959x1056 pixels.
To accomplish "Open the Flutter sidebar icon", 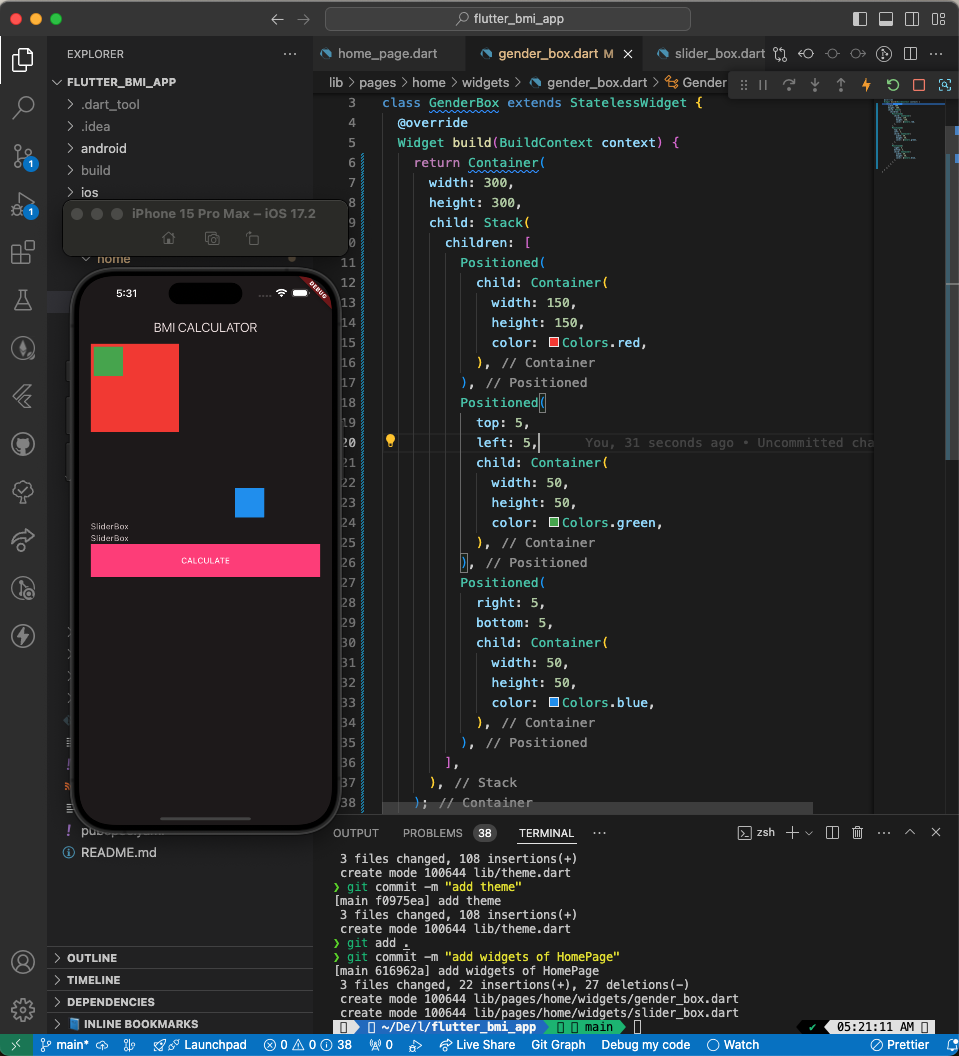I will click(x=23, y=396).
